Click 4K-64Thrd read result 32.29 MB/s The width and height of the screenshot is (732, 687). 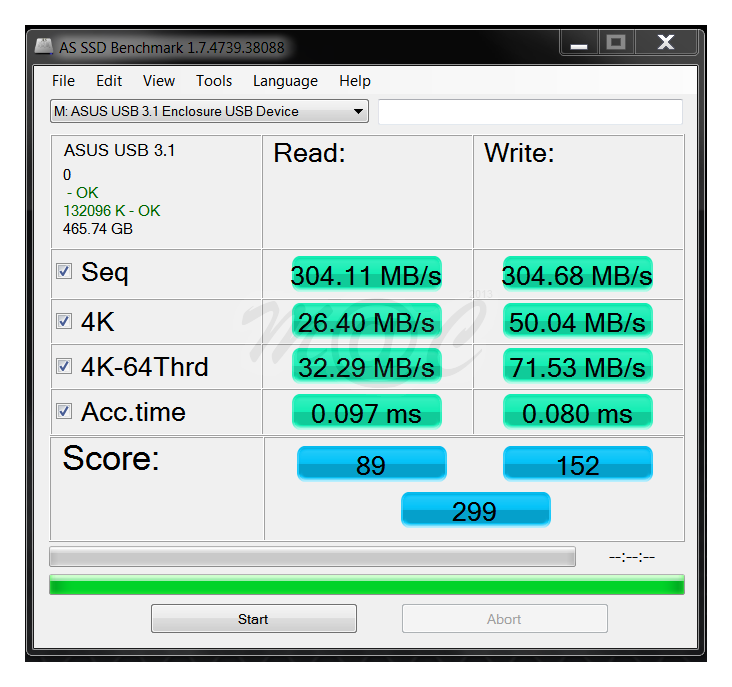click(366, 366)
